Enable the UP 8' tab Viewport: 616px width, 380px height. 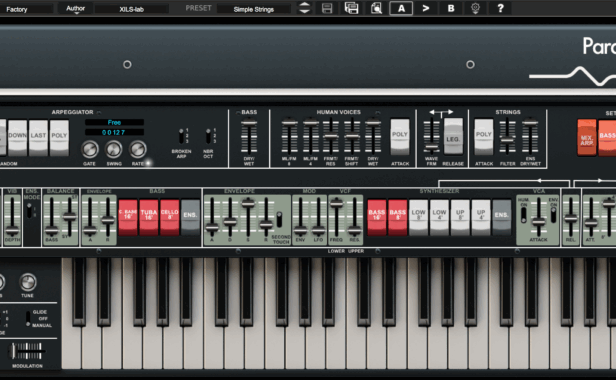[x=460, y=217]
